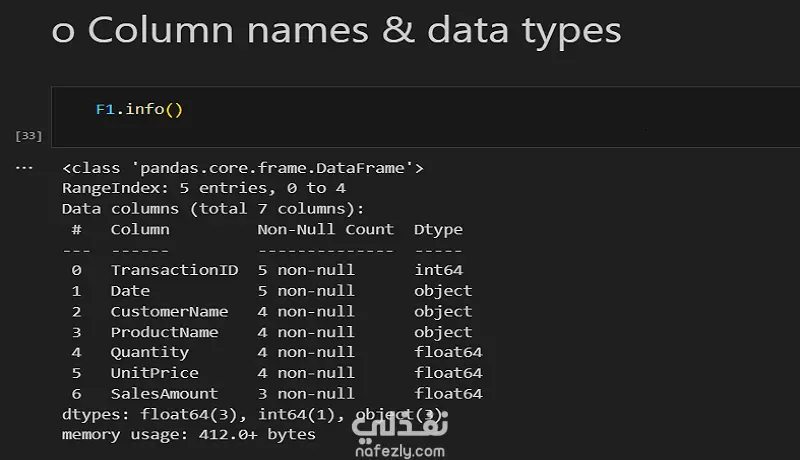Click the UnitPrice column entry
Screen dimensions: 800x460
(154, 373)
